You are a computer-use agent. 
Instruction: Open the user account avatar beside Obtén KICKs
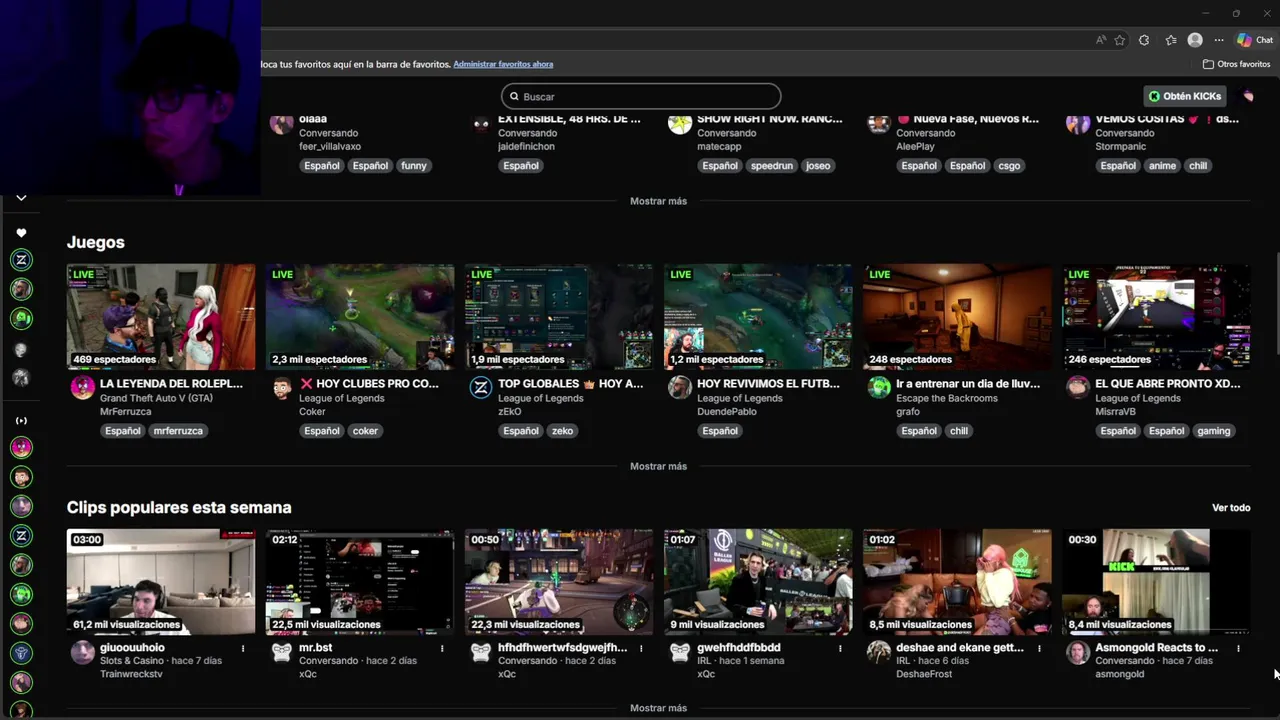click(x=1248, y=96)
